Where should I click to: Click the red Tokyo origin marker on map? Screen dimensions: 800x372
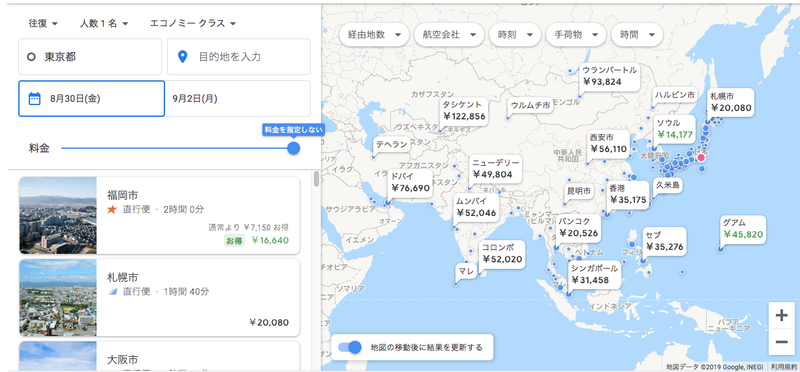point(701,158)
